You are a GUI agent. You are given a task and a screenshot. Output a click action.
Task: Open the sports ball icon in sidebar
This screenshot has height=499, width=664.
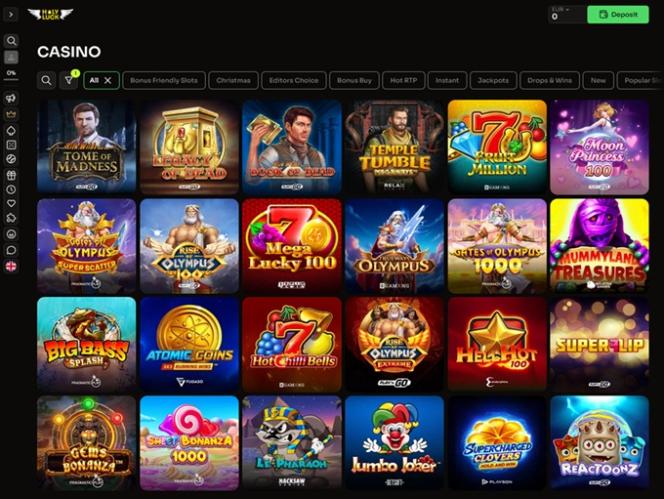click(11, 159)
